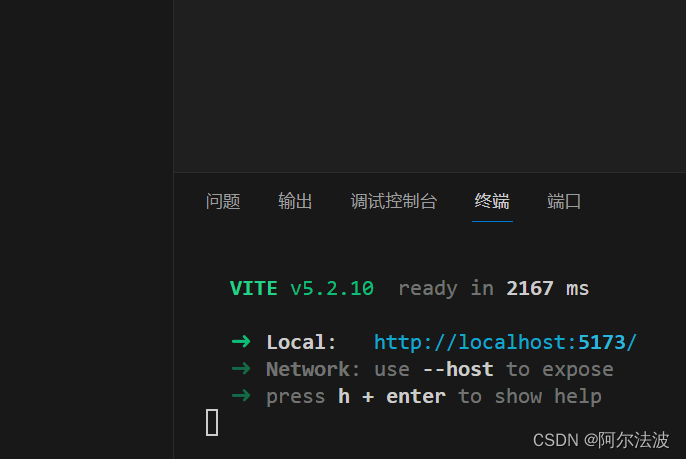The image size is (686, 459).
Task: Click the 'ready in 2167 ms' text
Action: (x=494, y=289)
